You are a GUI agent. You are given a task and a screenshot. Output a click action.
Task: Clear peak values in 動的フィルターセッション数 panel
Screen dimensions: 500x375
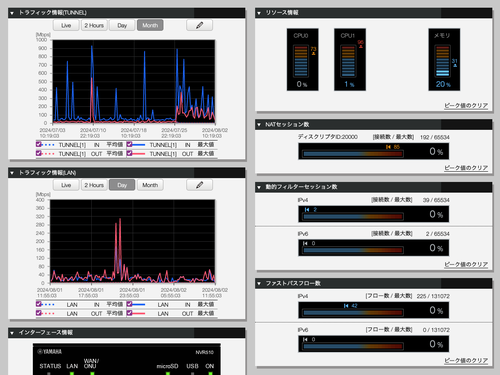pos(466,264)
